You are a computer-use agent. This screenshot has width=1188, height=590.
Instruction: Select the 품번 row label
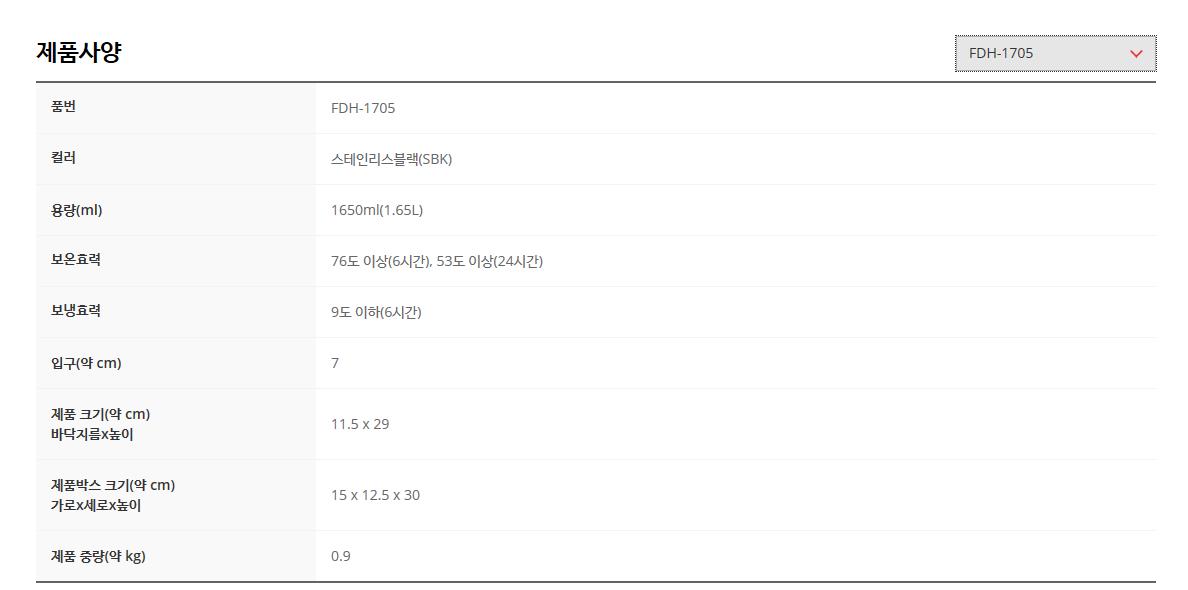(63, 107)
